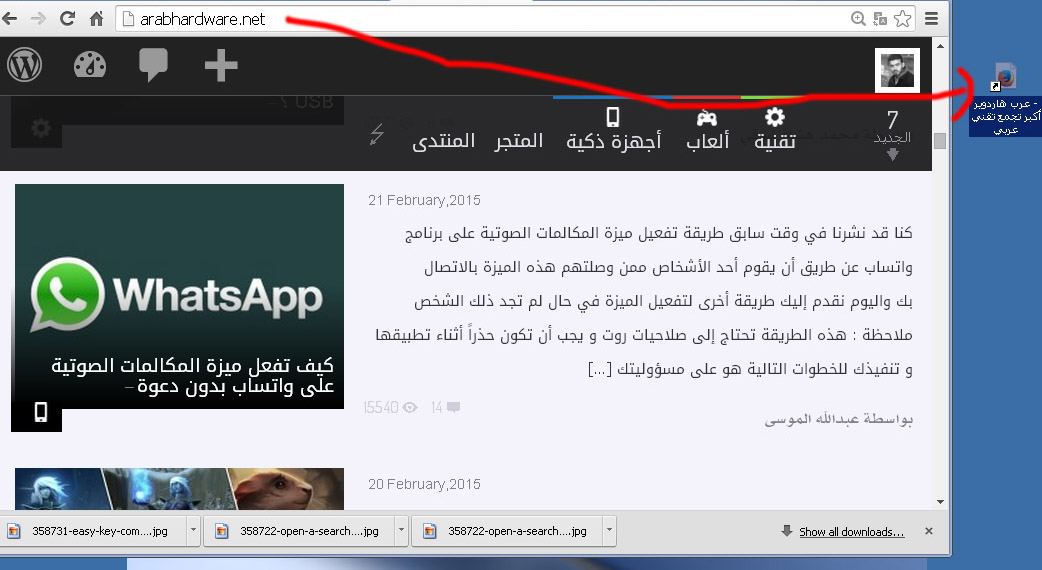
Task: Click the 20 February,2015 date text
Action: pos(424,484)
